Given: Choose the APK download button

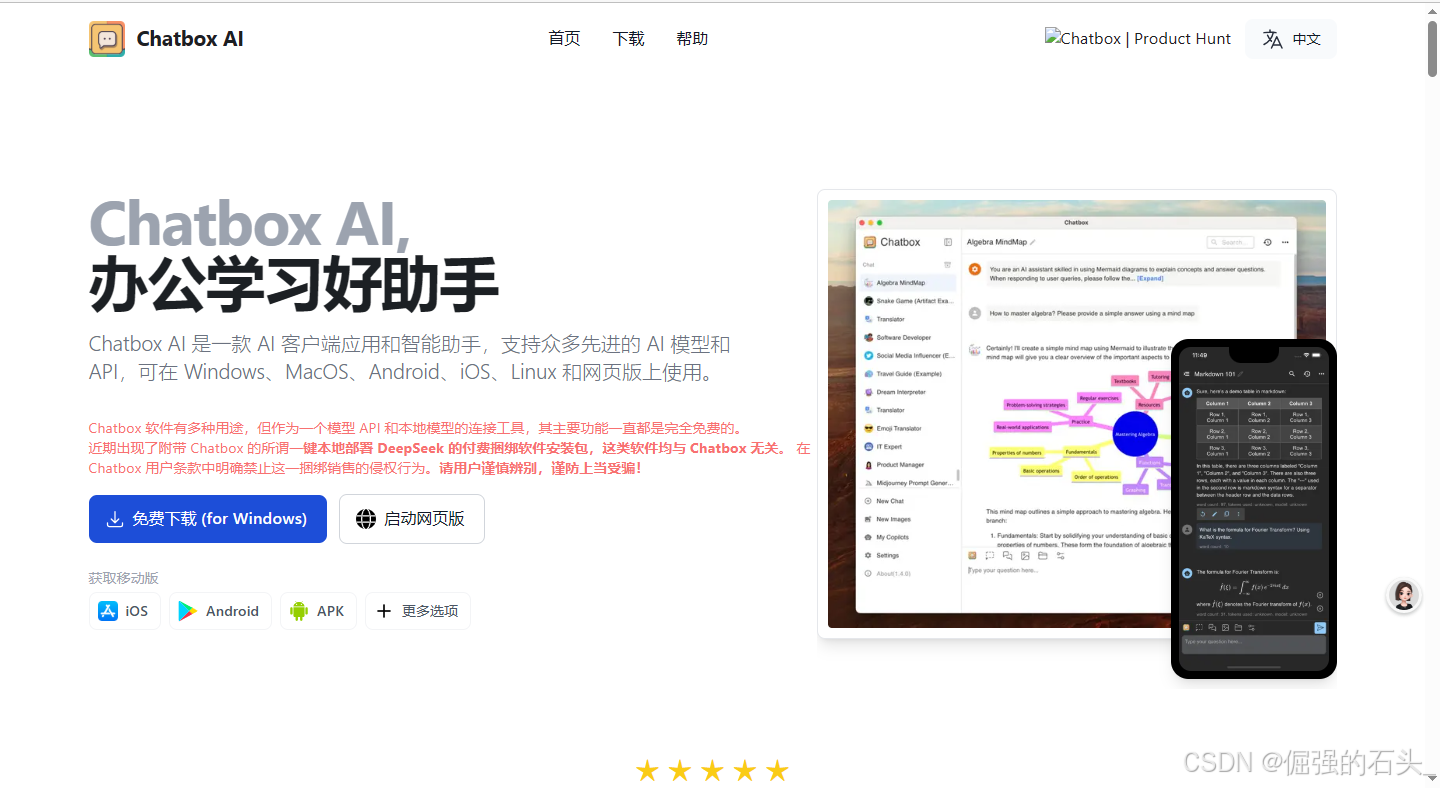Looking at the screenshot, I should [x=318, y=611].
